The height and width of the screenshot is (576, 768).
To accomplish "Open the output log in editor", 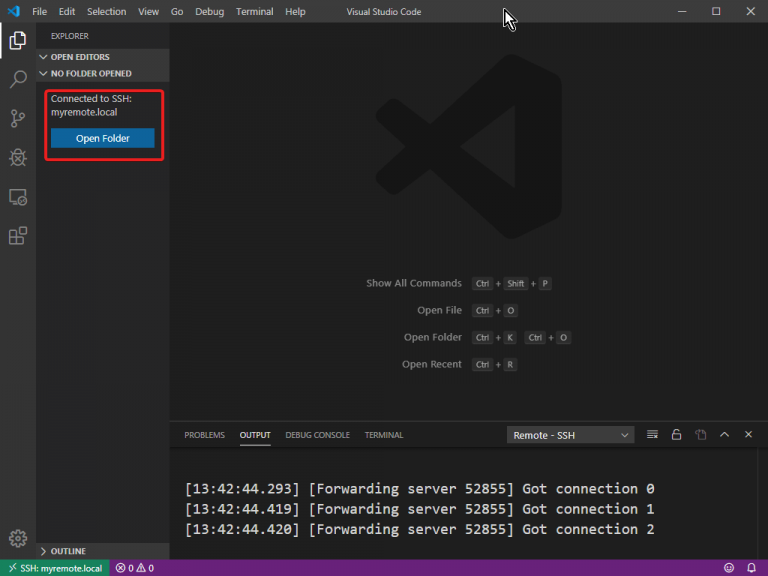I will click(700, 434).
